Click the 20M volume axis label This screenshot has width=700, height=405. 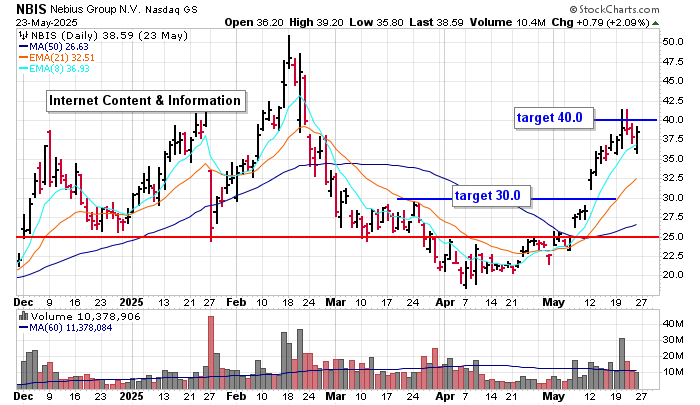pyautogui.click(x=673, y=356)
